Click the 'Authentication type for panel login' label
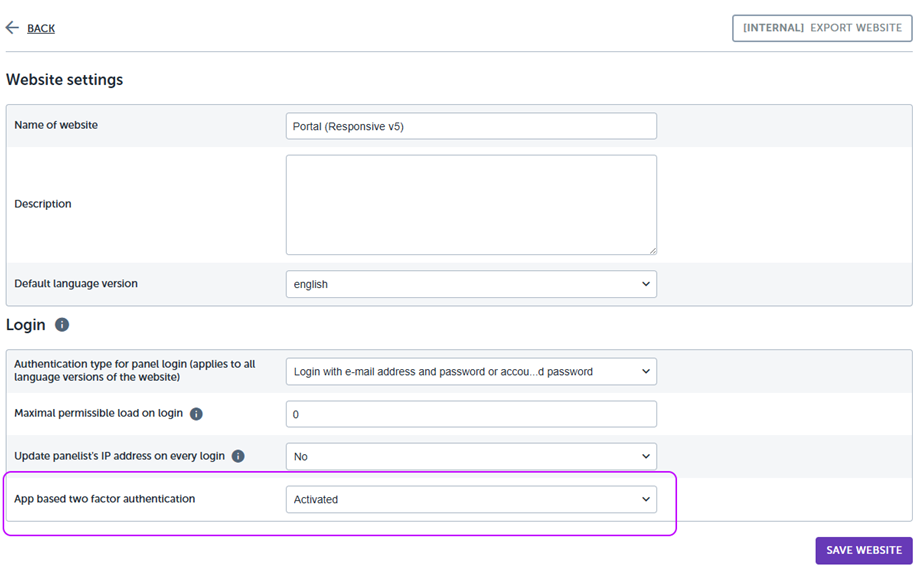Image resolution: width=924 pixels, height=578 pixels. pos(134,371)
